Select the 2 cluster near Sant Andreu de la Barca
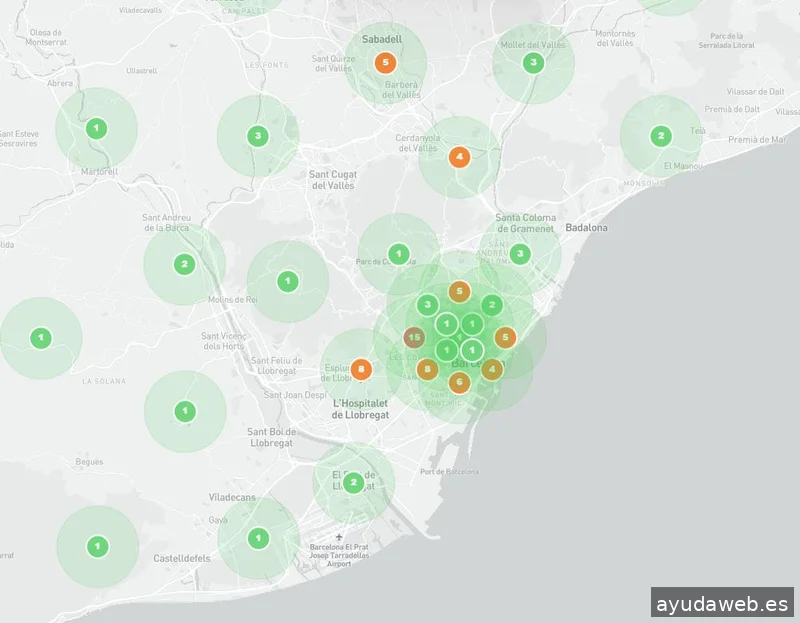This screenshot has height=623, width=800. [x=184, y=265]
